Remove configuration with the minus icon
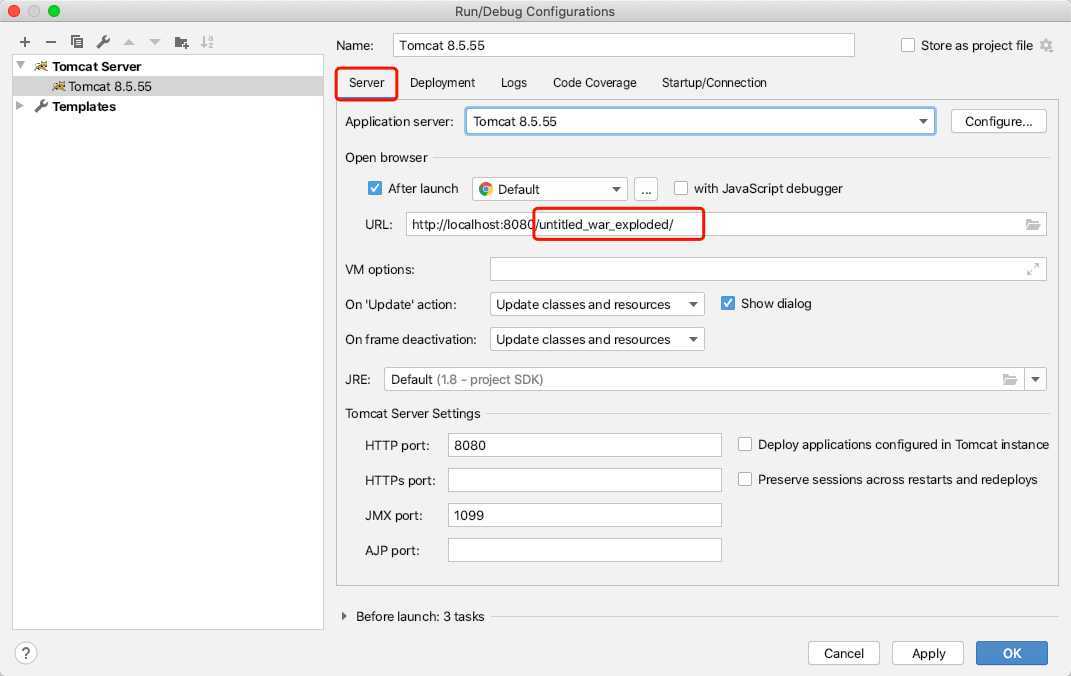Screen dimensions: 1071x676 tap(51, 42)
